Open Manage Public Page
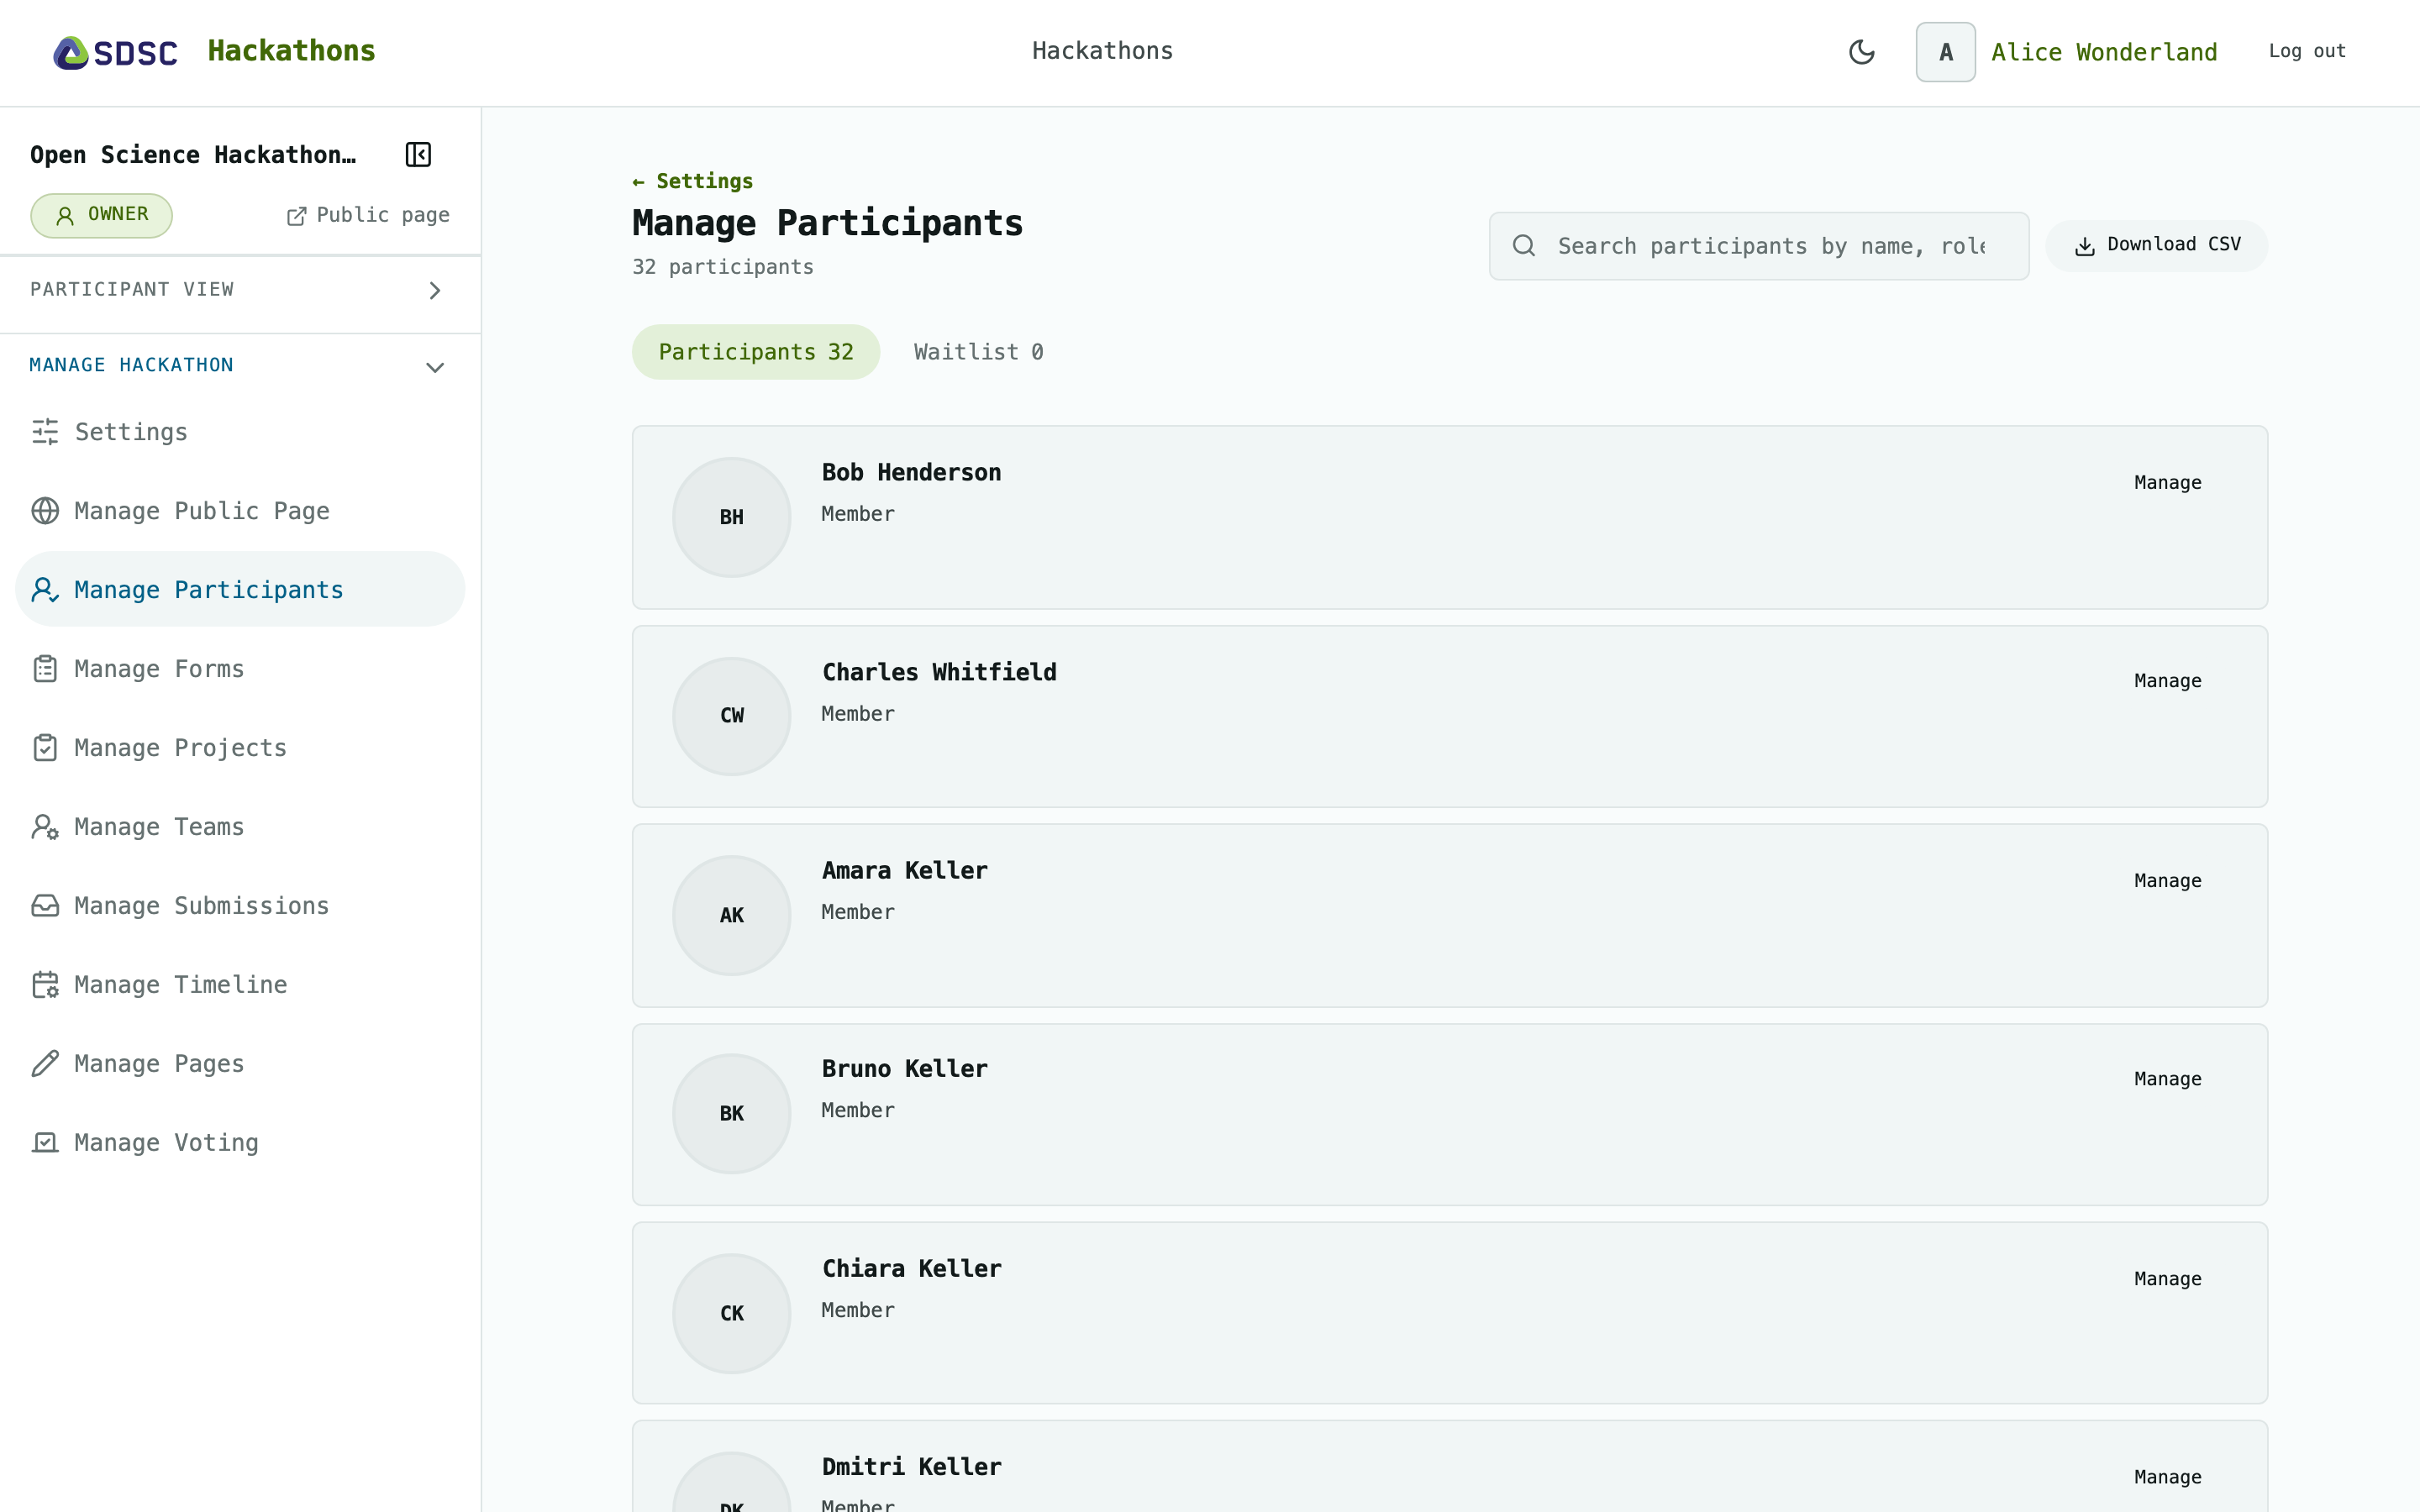The width and height of the screenshot is (2420, 1512). [x=240, y=511]
